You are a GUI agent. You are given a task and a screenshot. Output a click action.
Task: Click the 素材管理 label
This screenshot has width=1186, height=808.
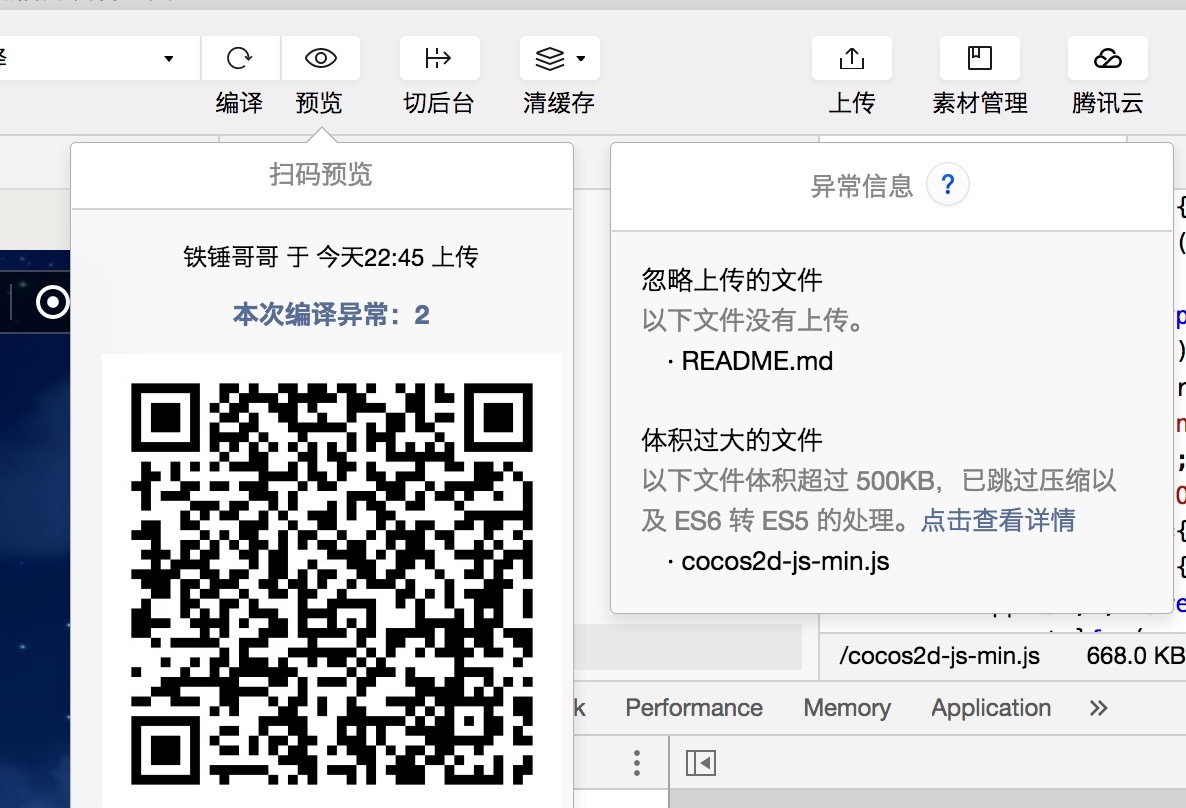click(x=980, y=103)
